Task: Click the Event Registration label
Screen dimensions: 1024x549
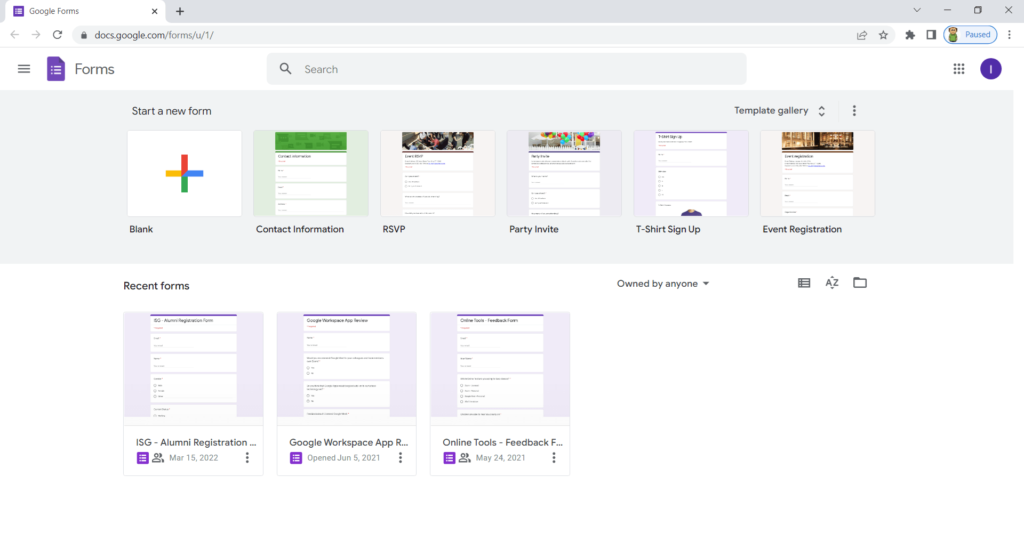Action: 802,229
